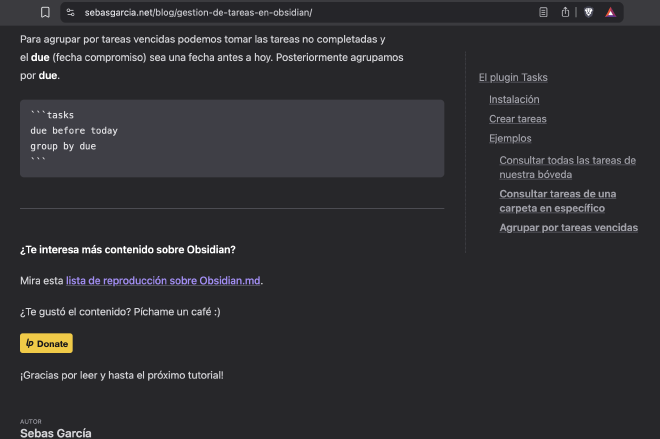Go to El plugin Tasks section
660x439 pixels.
[513, 77]
